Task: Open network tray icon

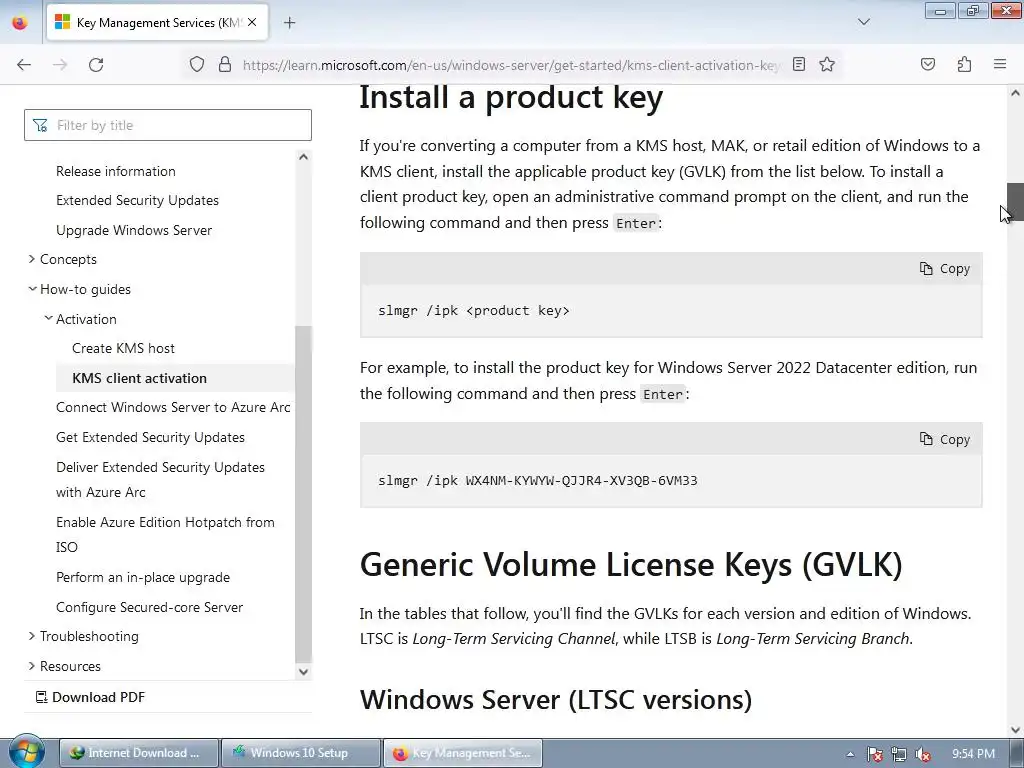Action: pyautogui.click(x=899, y=754)
